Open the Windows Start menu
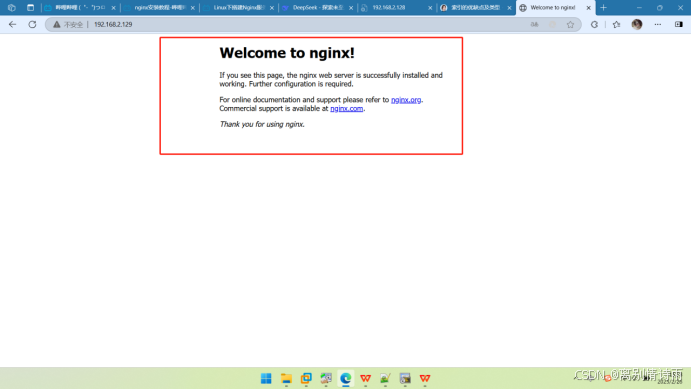Screen dimensions: 692x389 pyautogui.click(x=266, y=378)
